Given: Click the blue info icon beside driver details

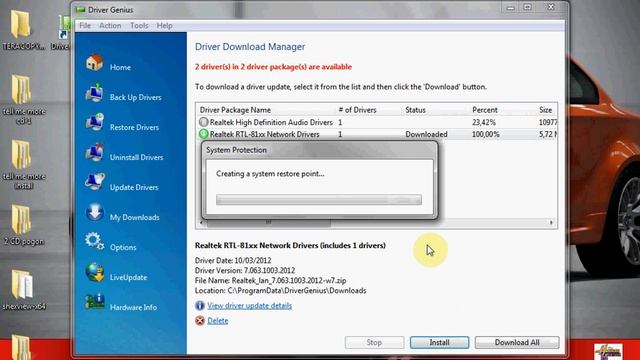Looking at the screenshot, I should [x=200, y=305].
